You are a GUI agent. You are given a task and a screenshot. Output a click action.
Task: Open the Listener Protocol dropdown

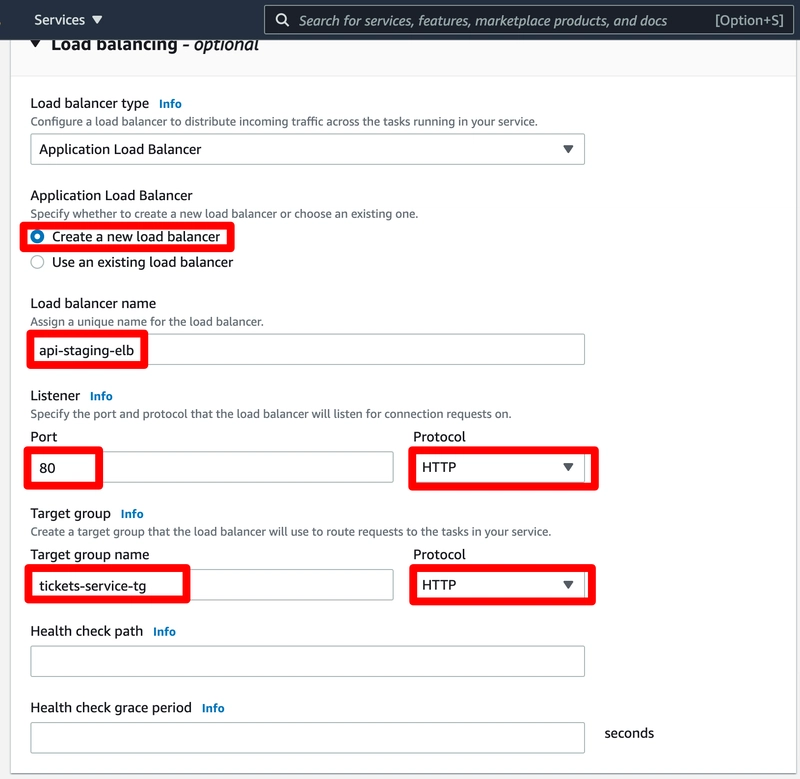pyautogui.click(x=500, y=467)
